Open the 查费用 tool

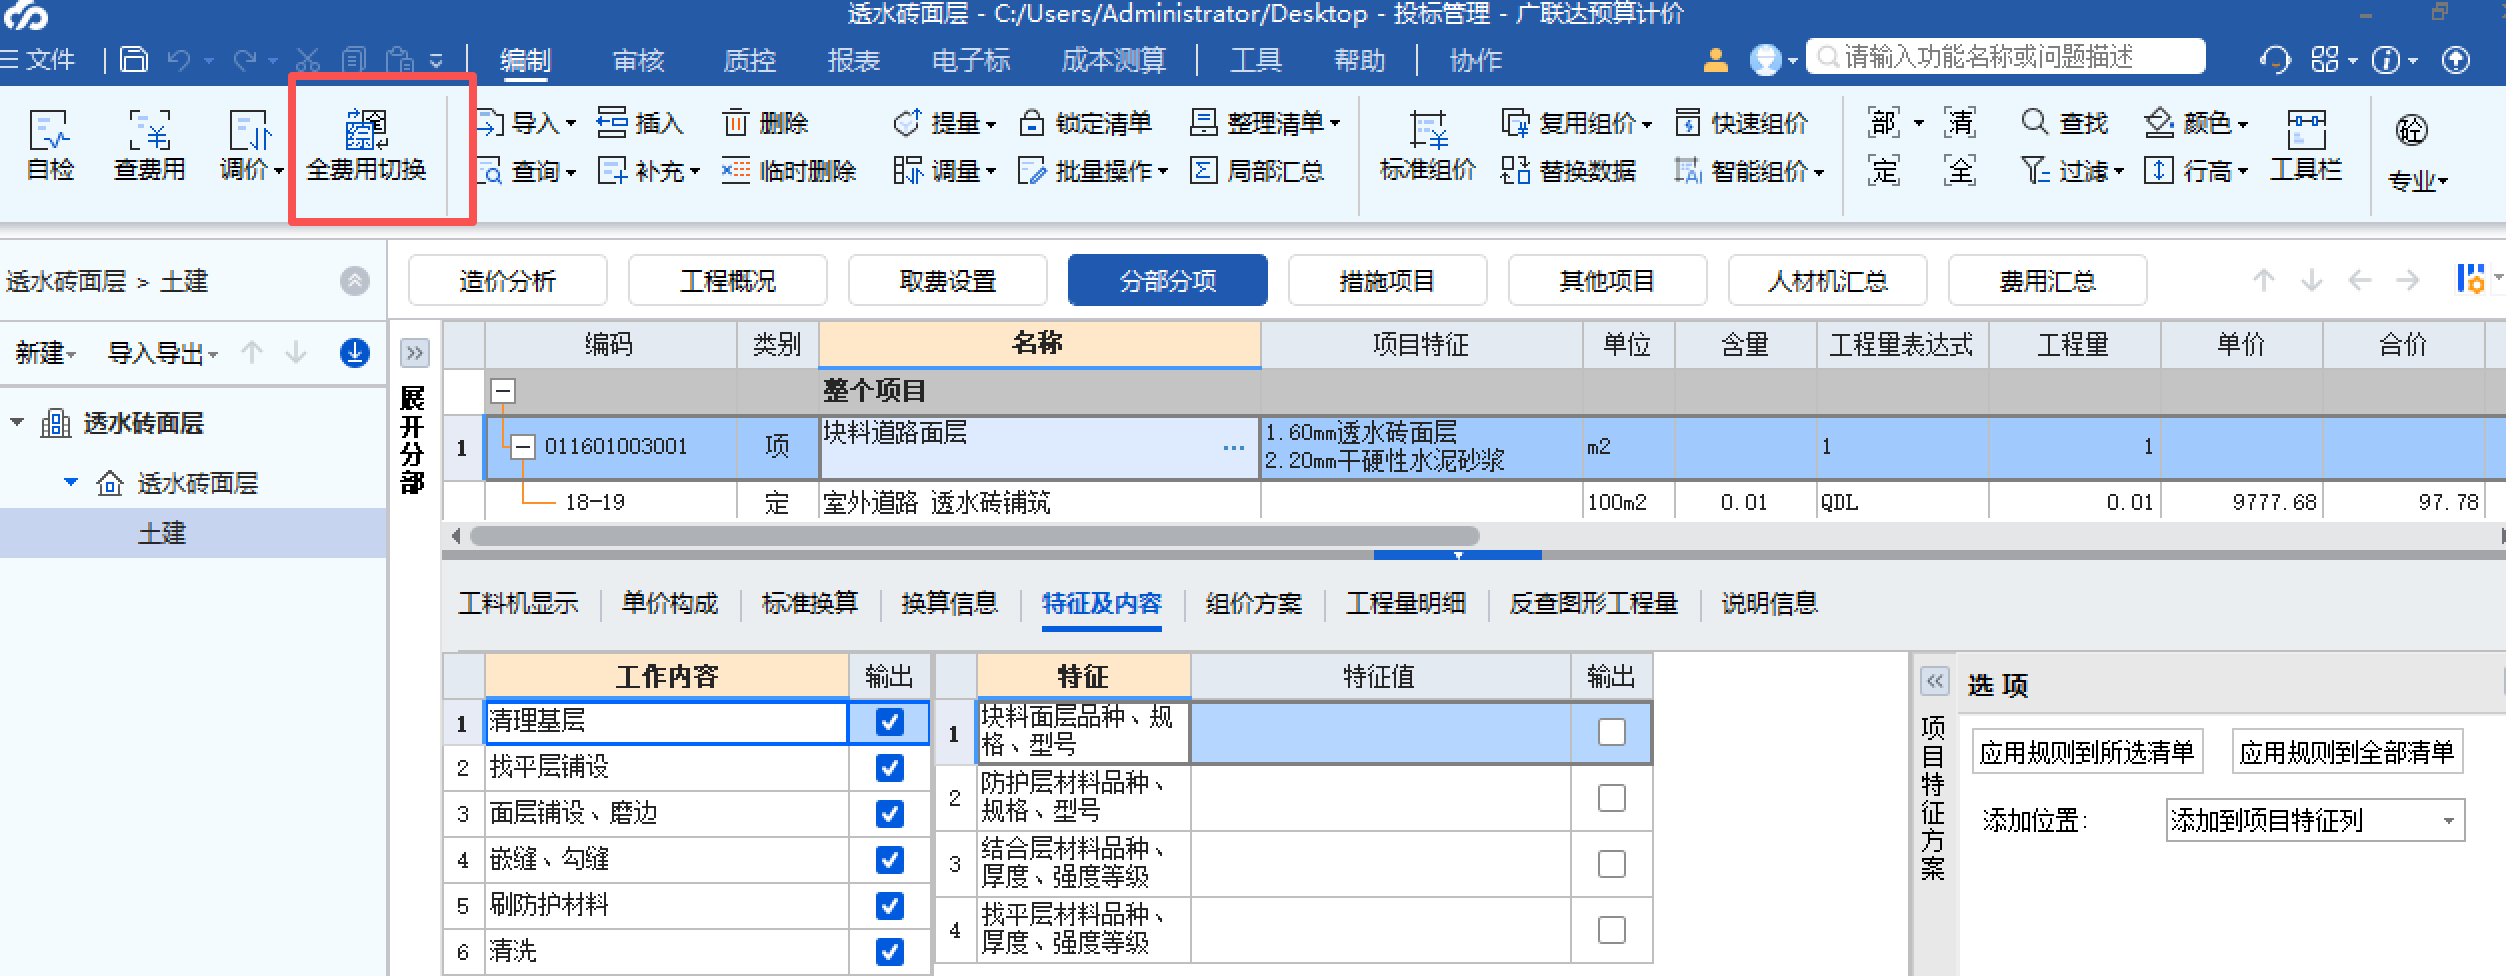(x=148, y=148)
